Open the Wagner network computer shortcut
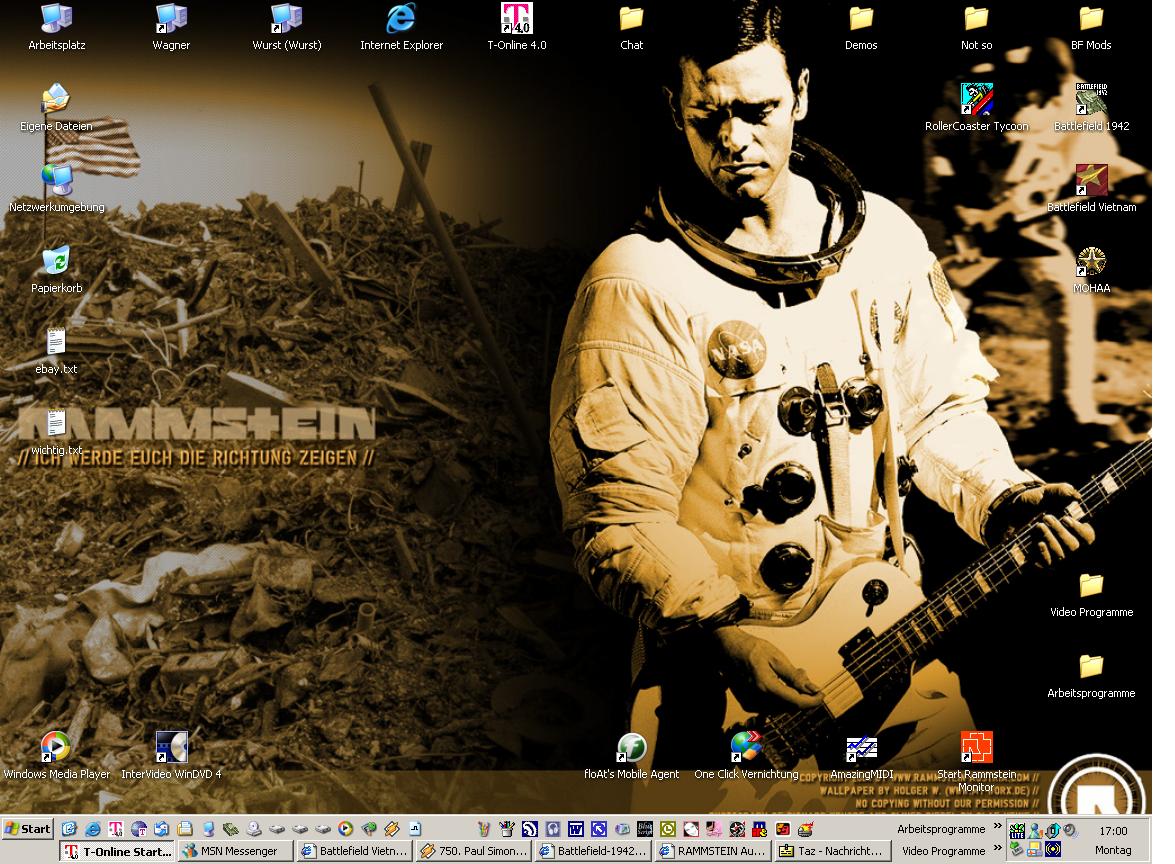This screenshot has width=1175, height=864. [x=171, y=27]
